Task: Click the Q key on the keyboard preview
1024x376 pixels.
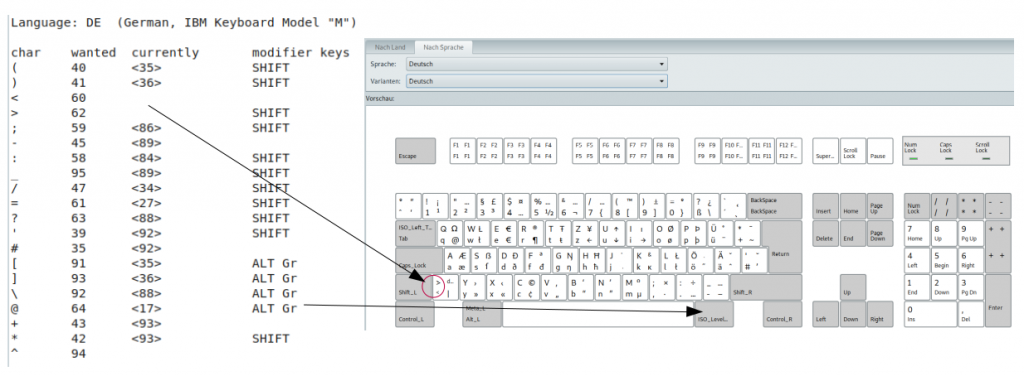Action: [x=449, y=233]
